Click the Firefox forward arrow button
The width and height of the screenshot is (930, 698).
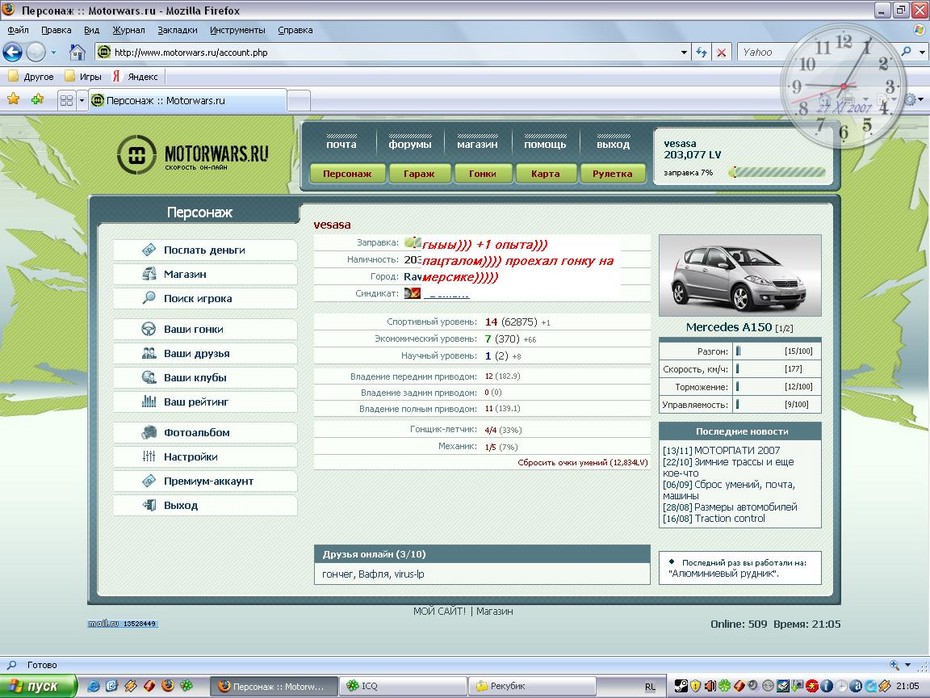[x=36, y=52]
